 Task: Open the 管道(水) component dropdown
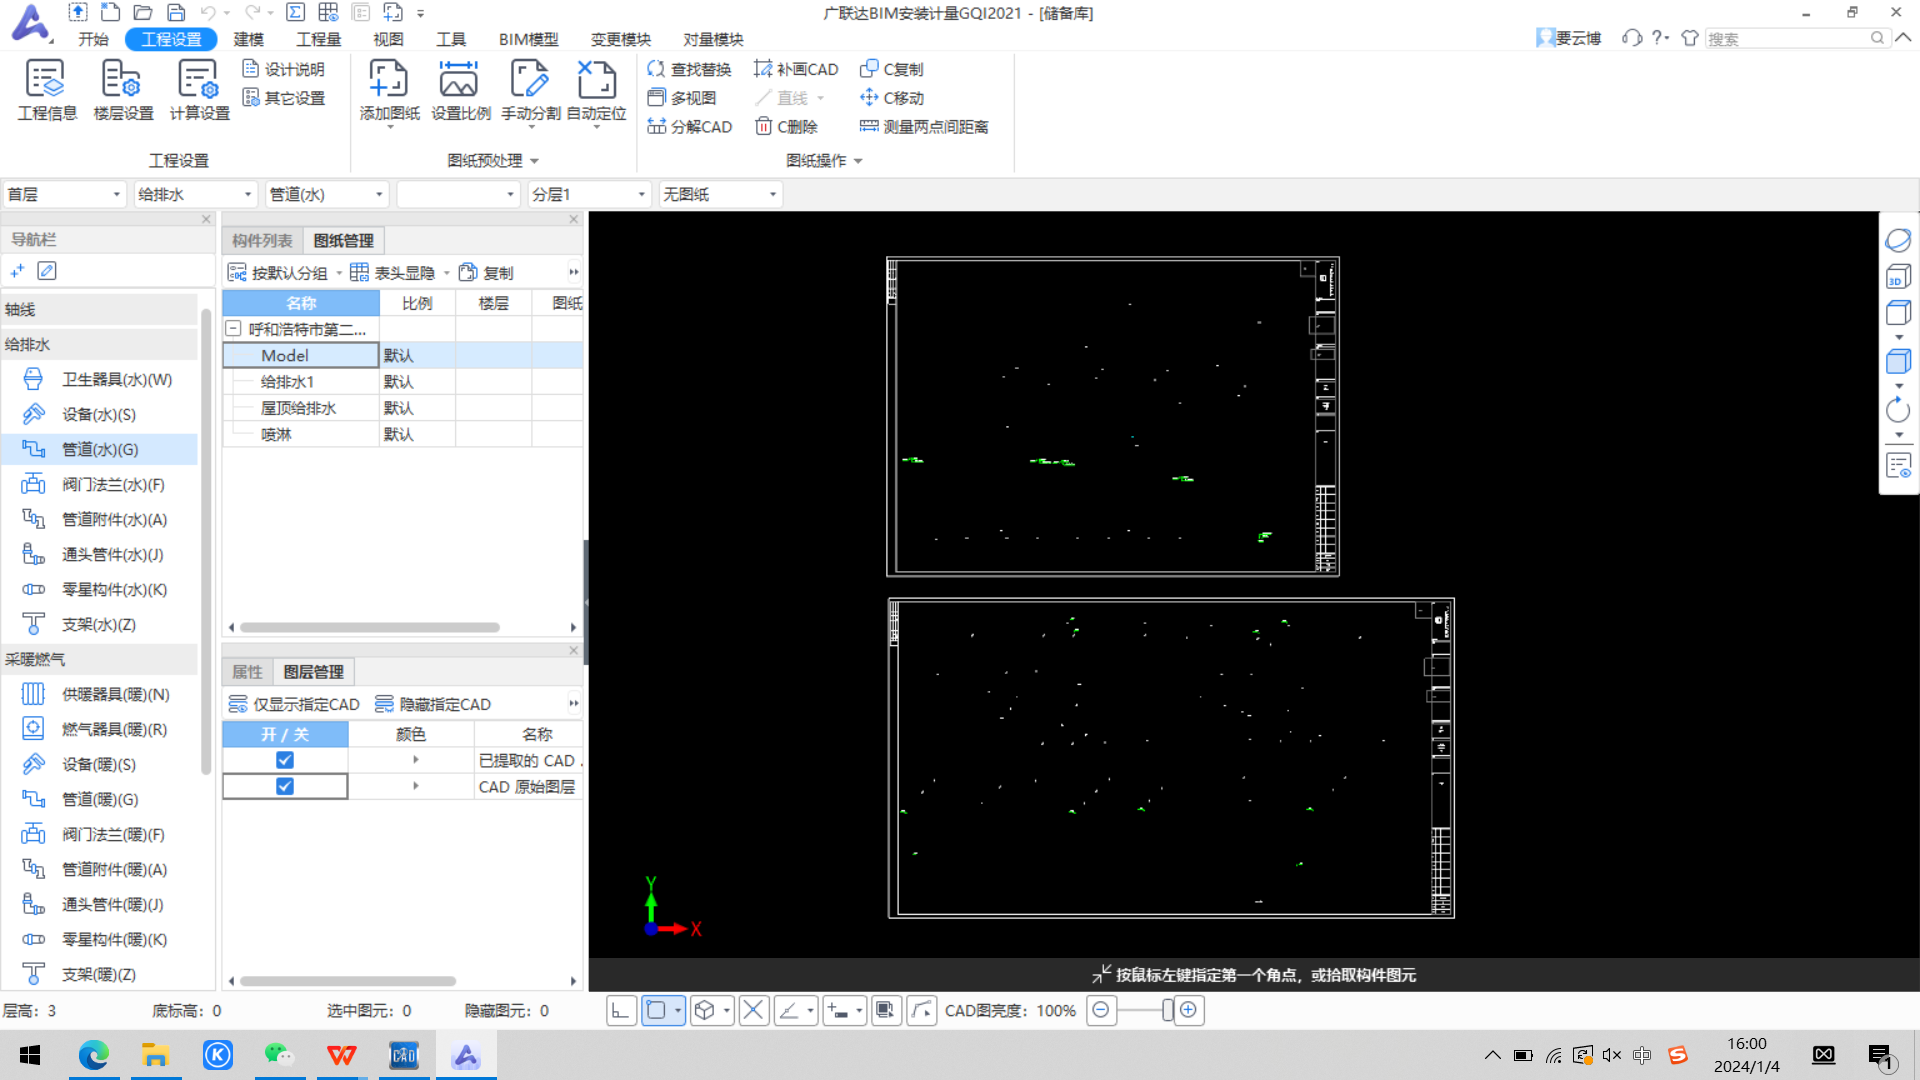click(x=326, y=194)
